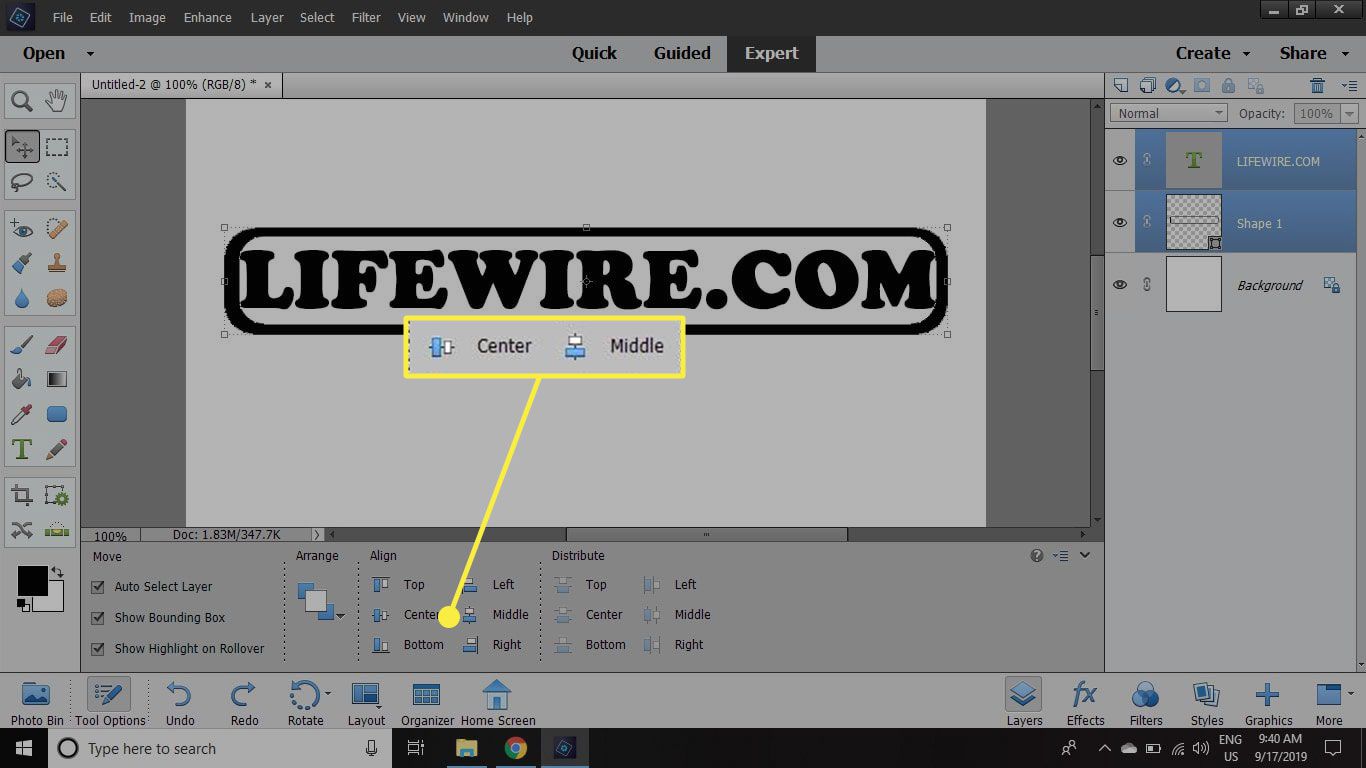Viewport: 1366px width, 768px height.
Task: Select the Type tool
Action: pos(22,449)
